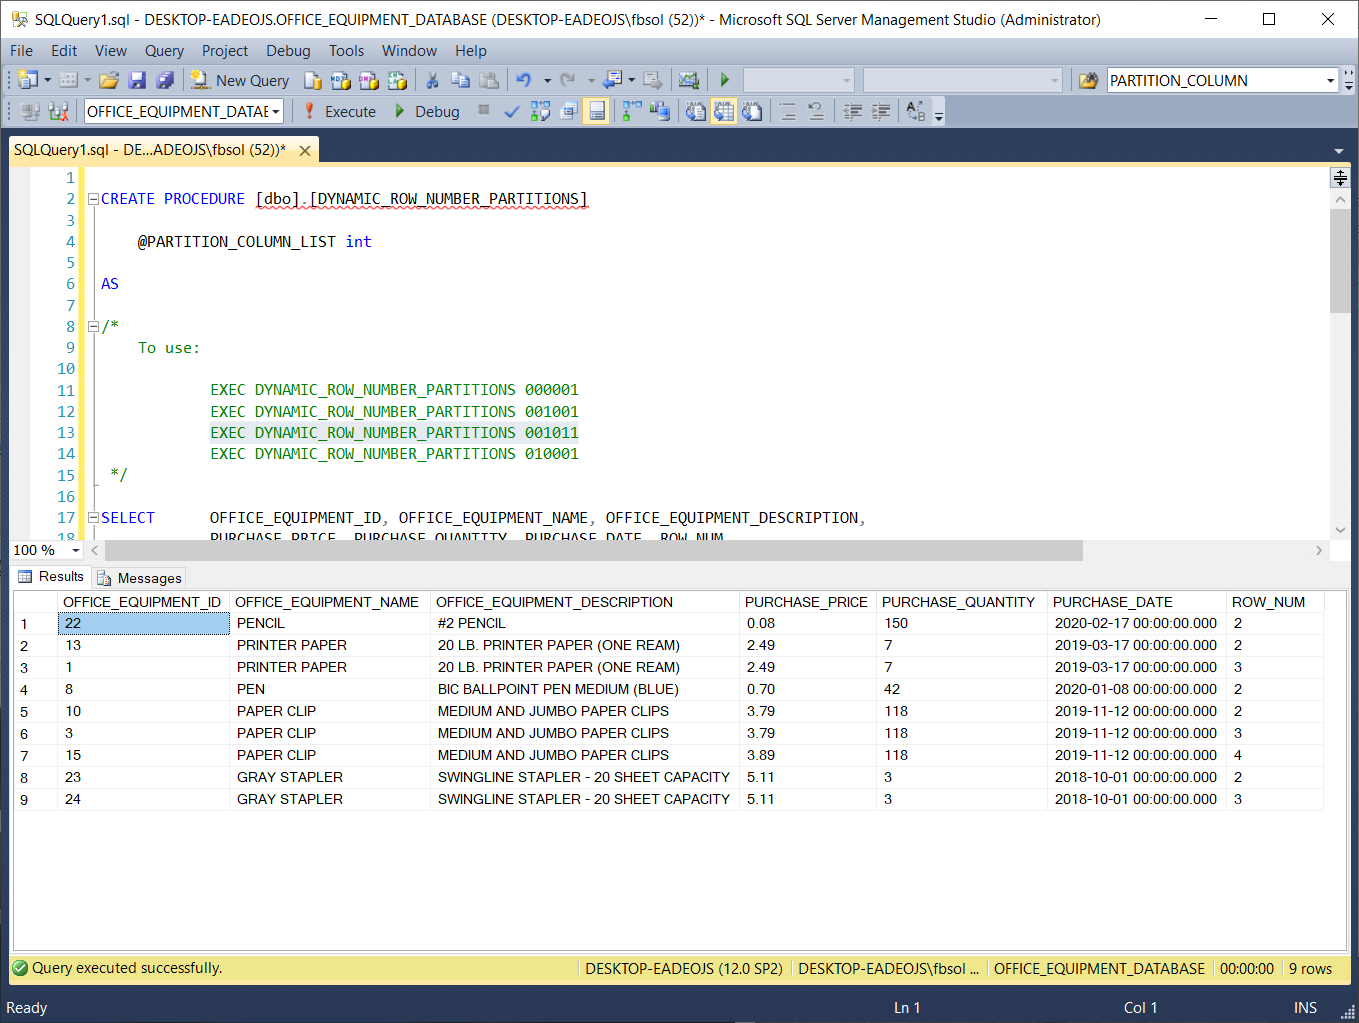Expand the PARTITION_COLUMN find dropdown
This screenshot has width=1359, height=1023.
pos(1330,81)
